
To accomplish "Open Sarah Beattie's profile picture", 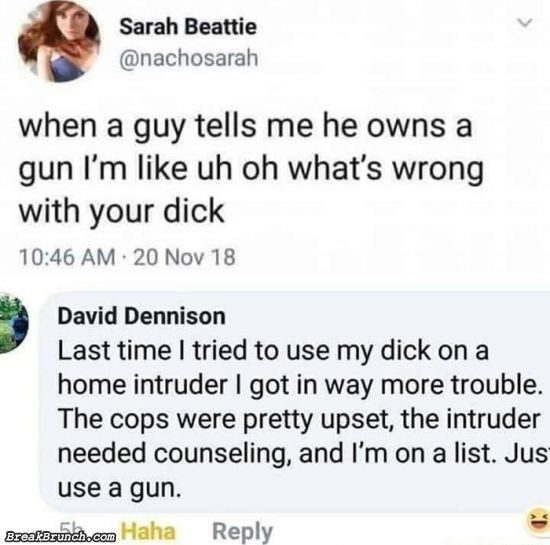I will pyautogui.click(x=59, y=41).
